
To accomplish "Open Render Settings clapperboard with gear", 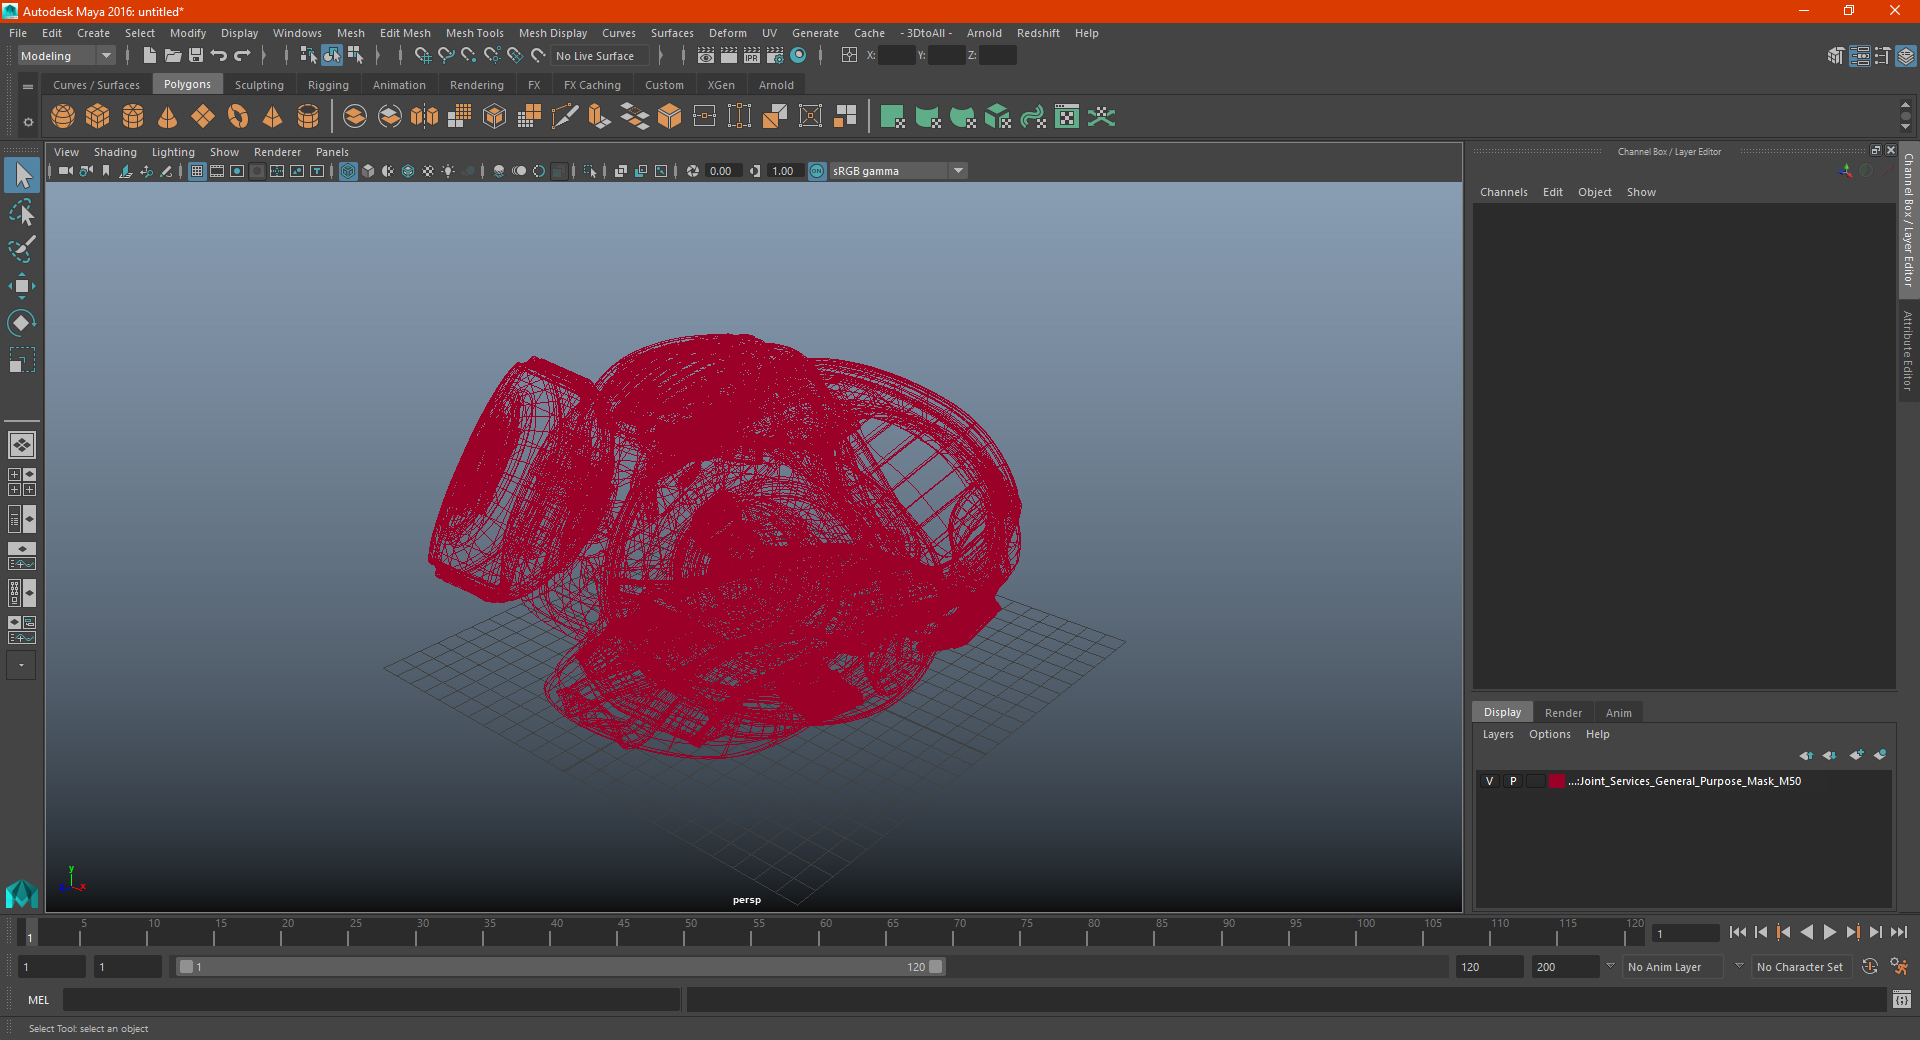I will [775, 56].
